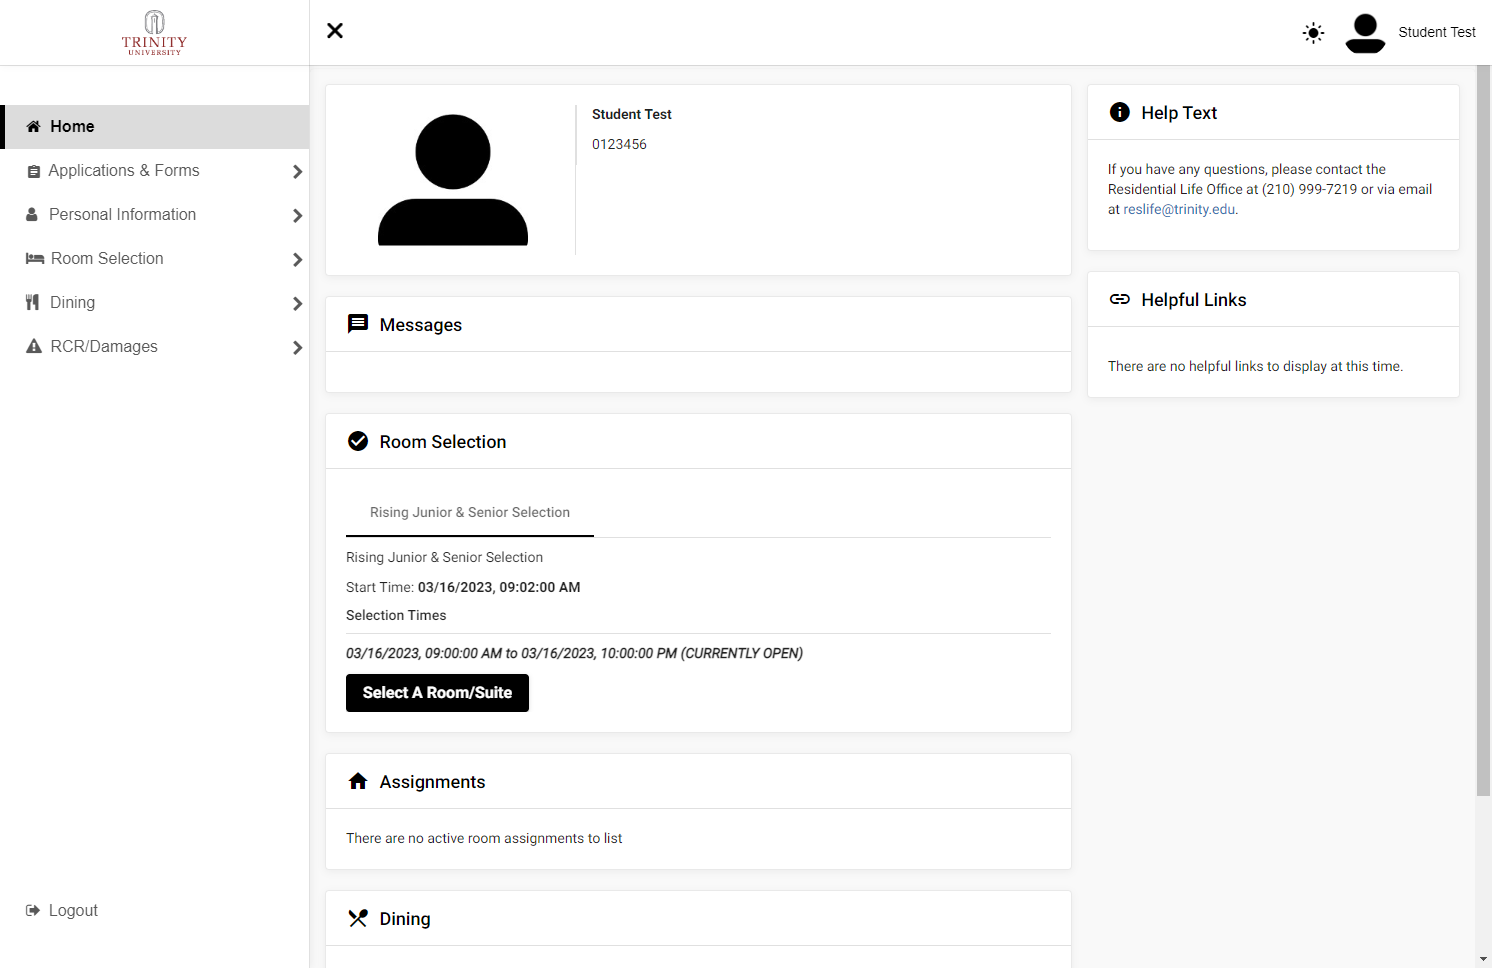Click the Start Time 03/16/2023, 09:02:00 AM
The width and height of the screenshot is (1492, 968).
[x=499, y=588]
